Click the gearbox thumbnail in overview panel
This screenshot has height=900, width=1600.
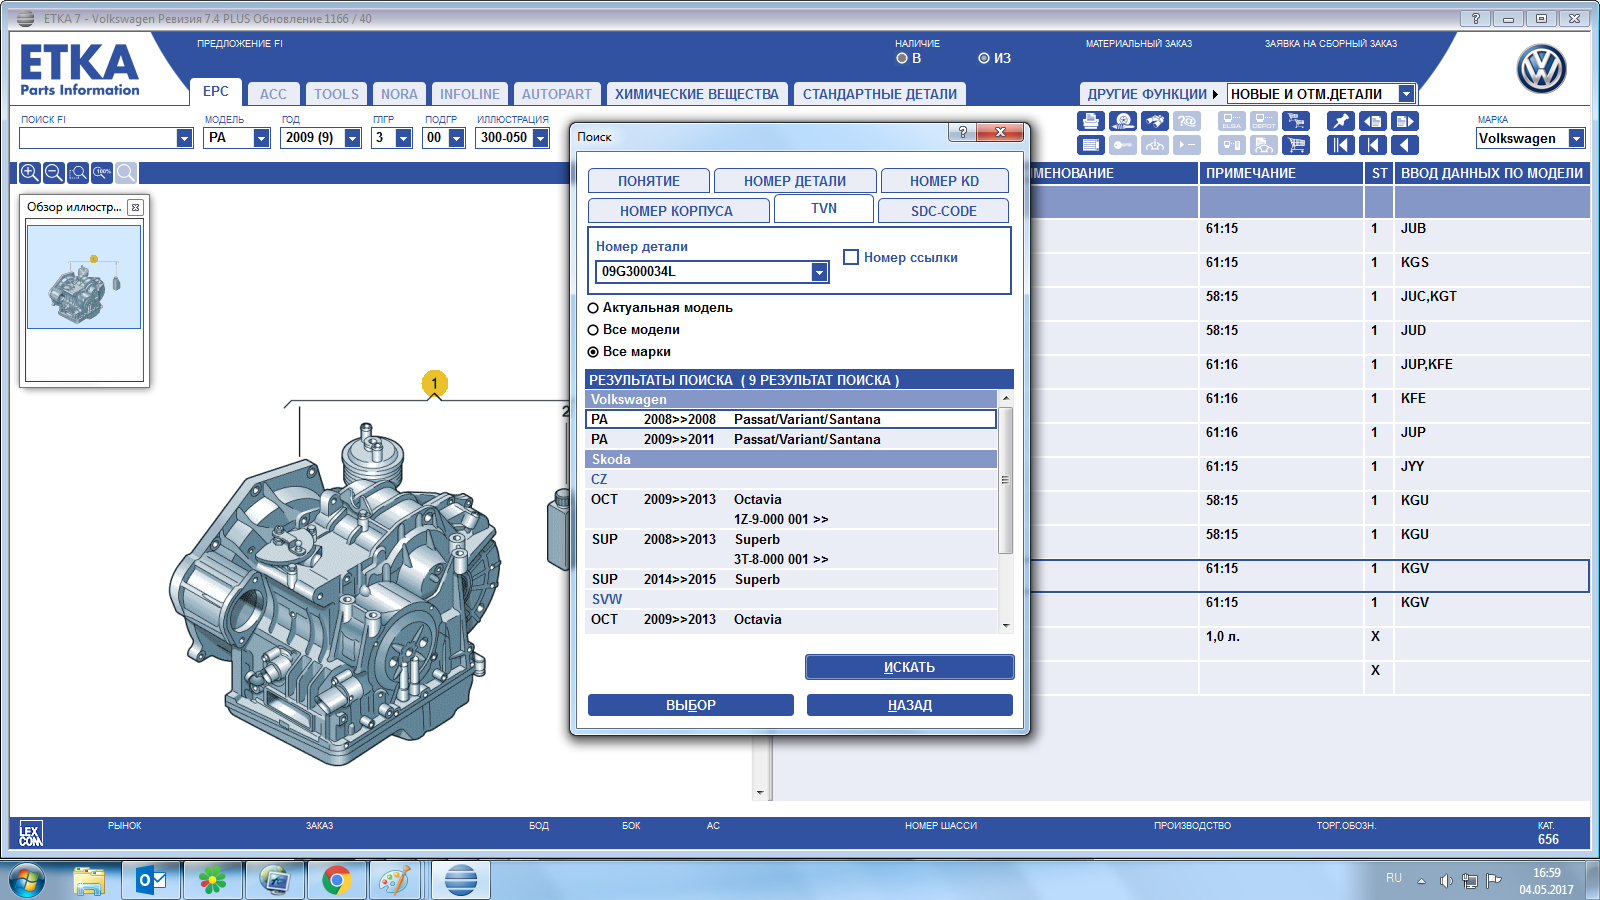coord(84,277)
